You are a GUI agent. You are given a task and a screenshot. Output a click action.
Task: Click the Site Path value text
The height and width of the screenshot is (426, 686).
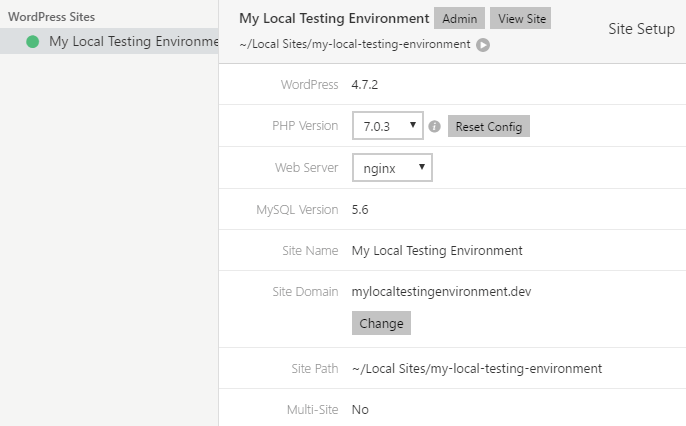pos(477,369)
